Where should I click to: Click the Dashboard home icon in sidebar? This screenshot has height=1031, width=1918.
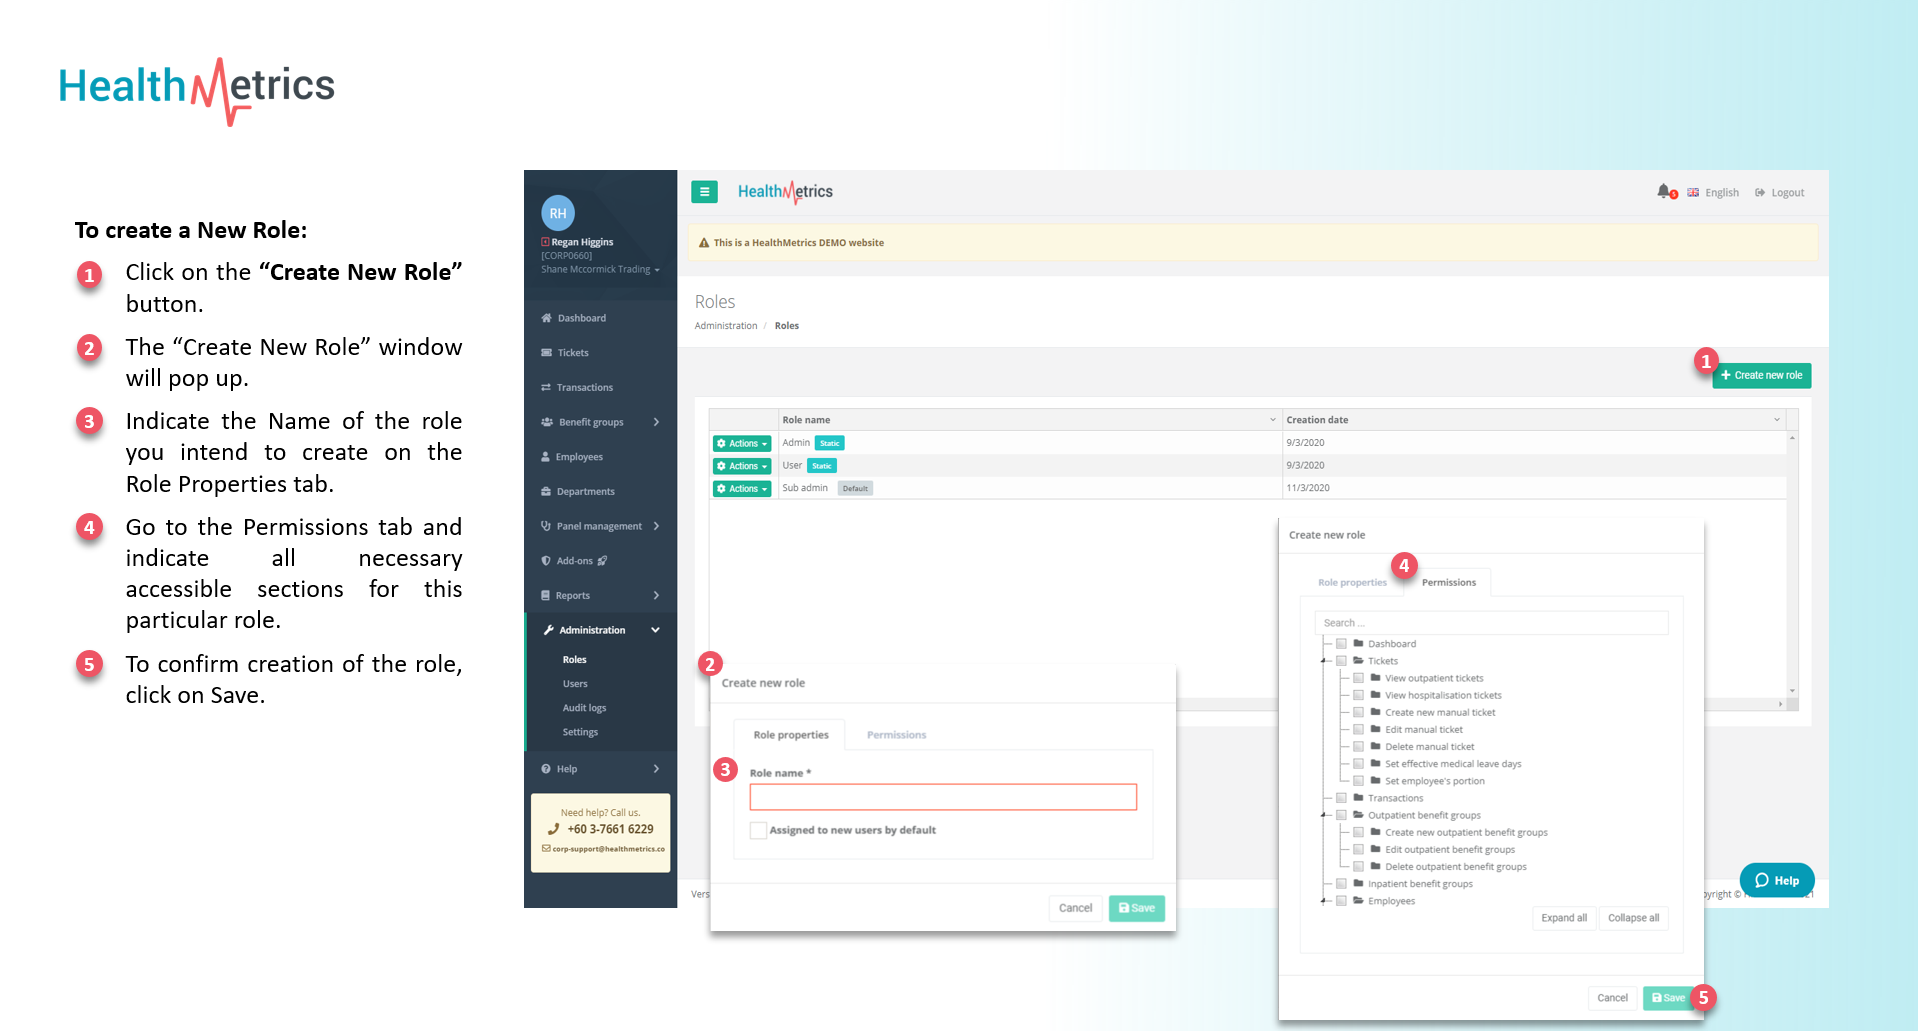(x=547, y=318)
